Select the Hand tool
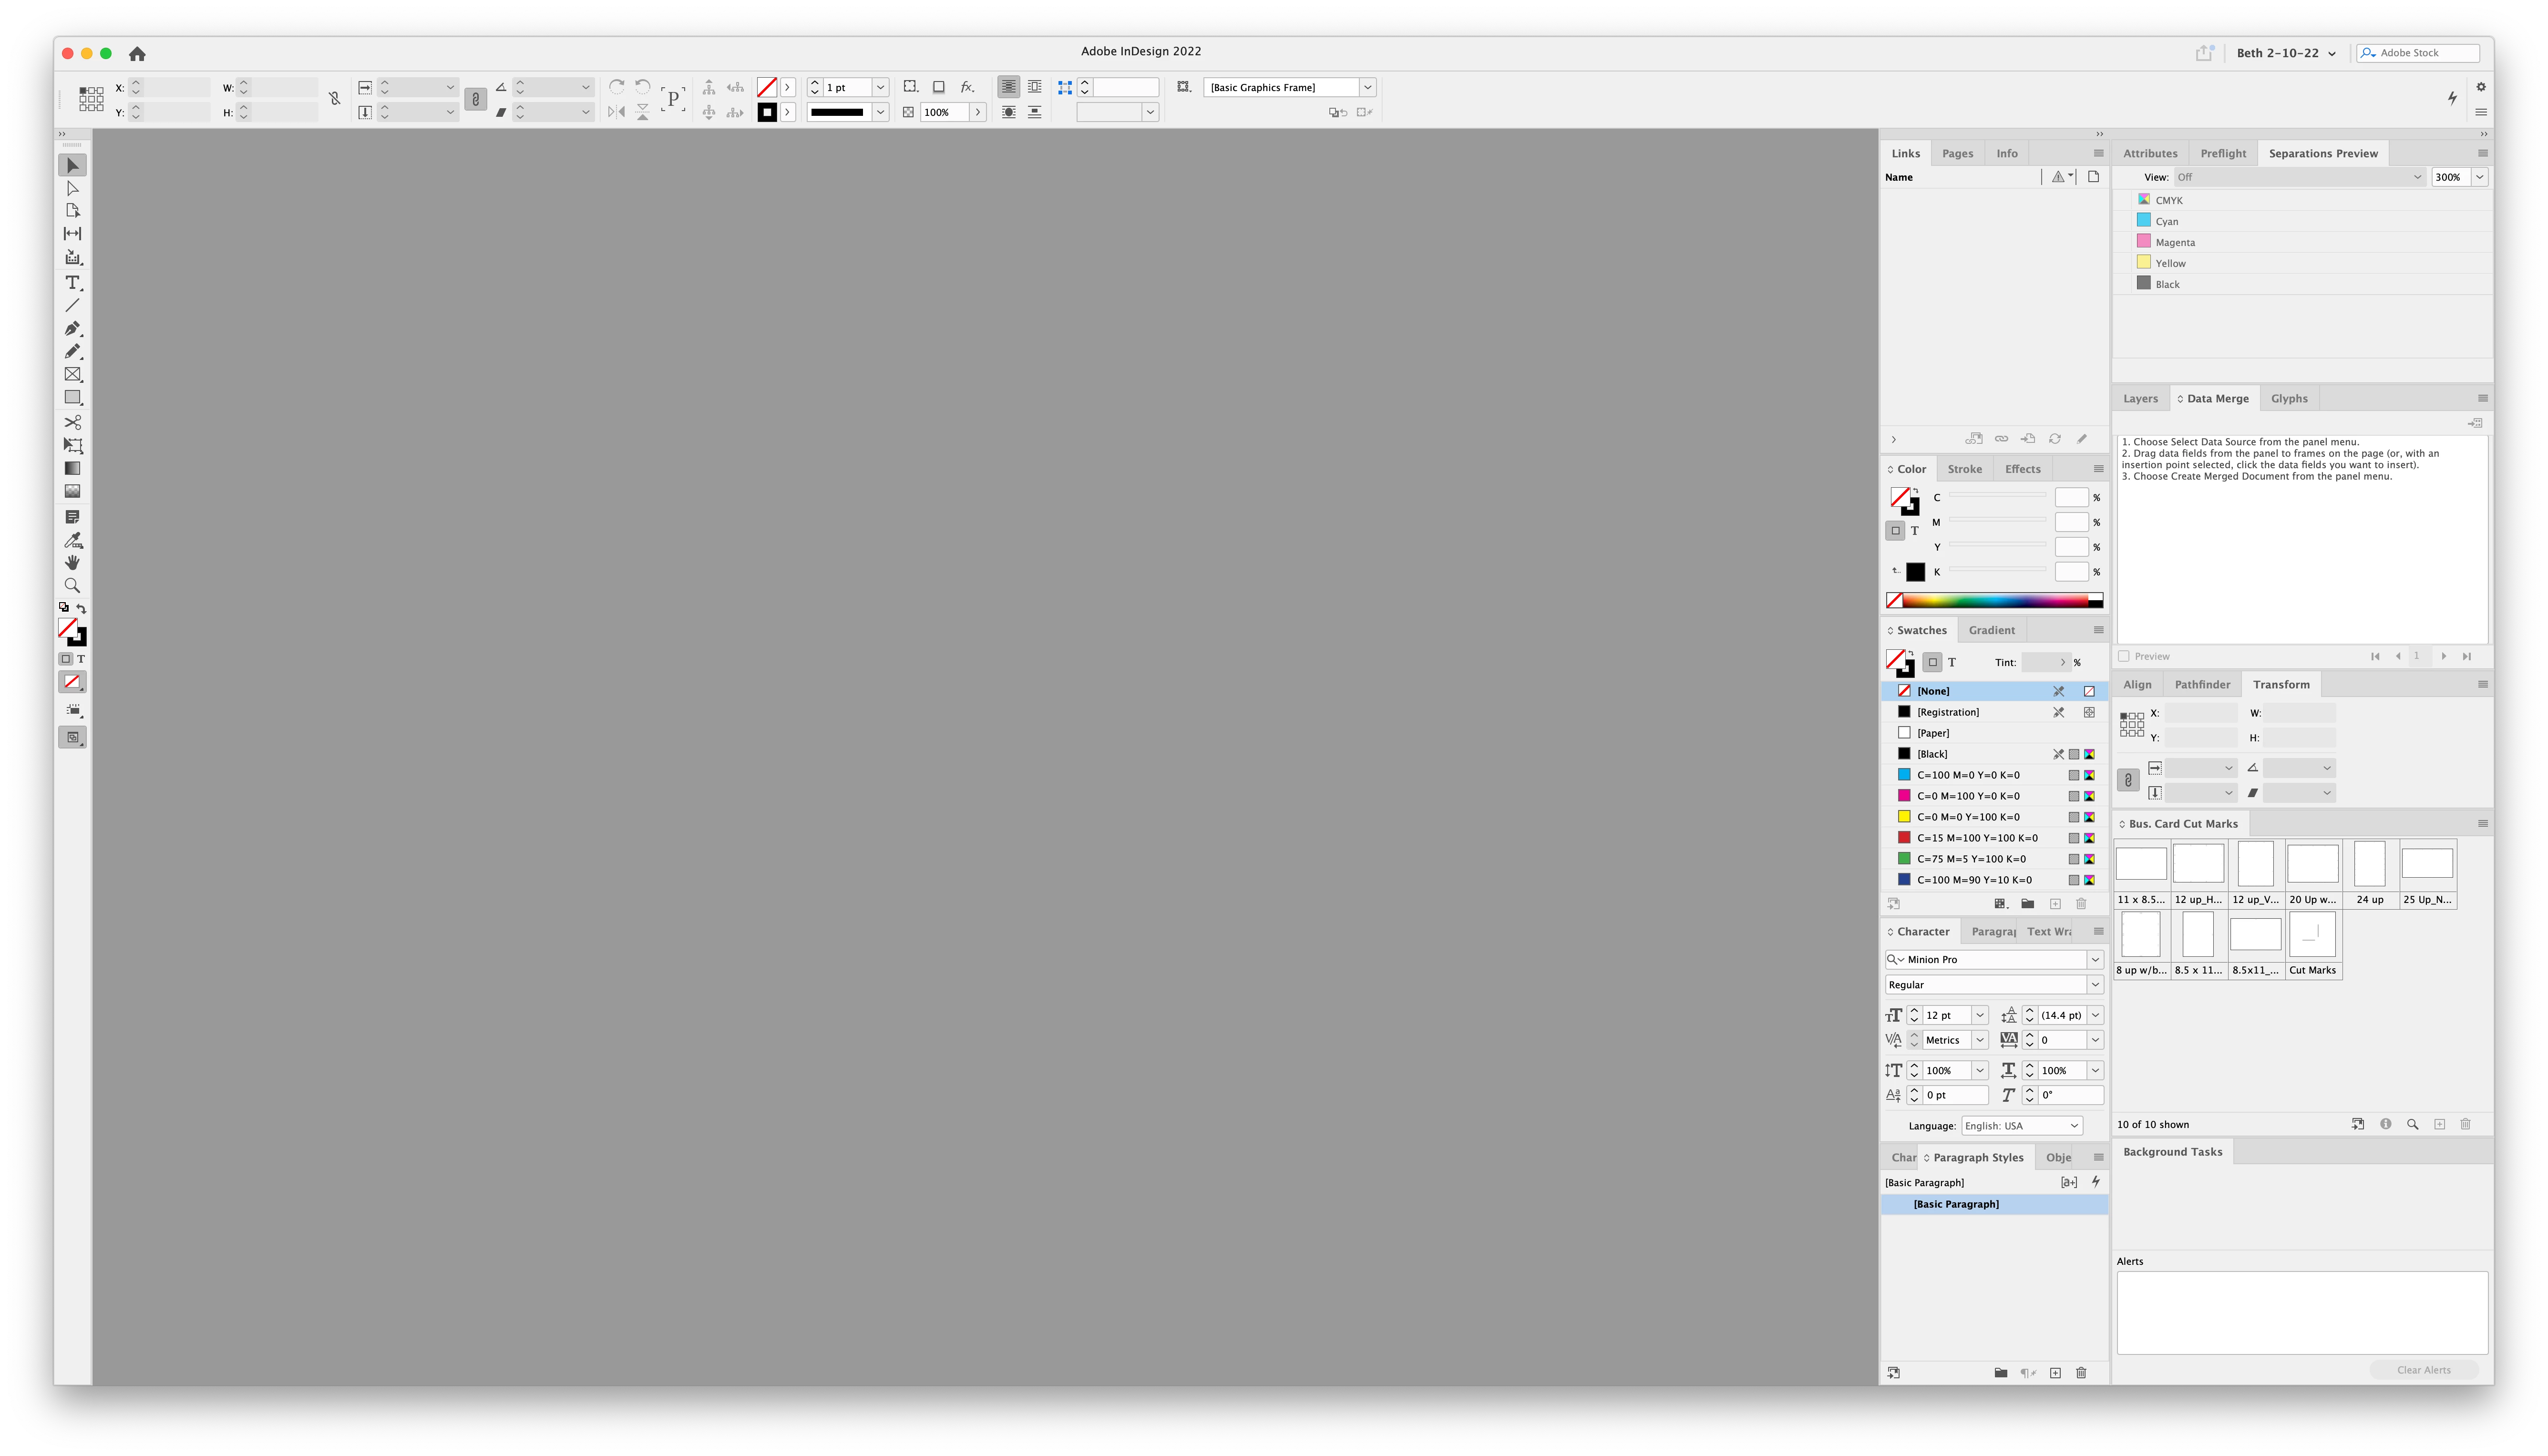 tap(72, 562)
